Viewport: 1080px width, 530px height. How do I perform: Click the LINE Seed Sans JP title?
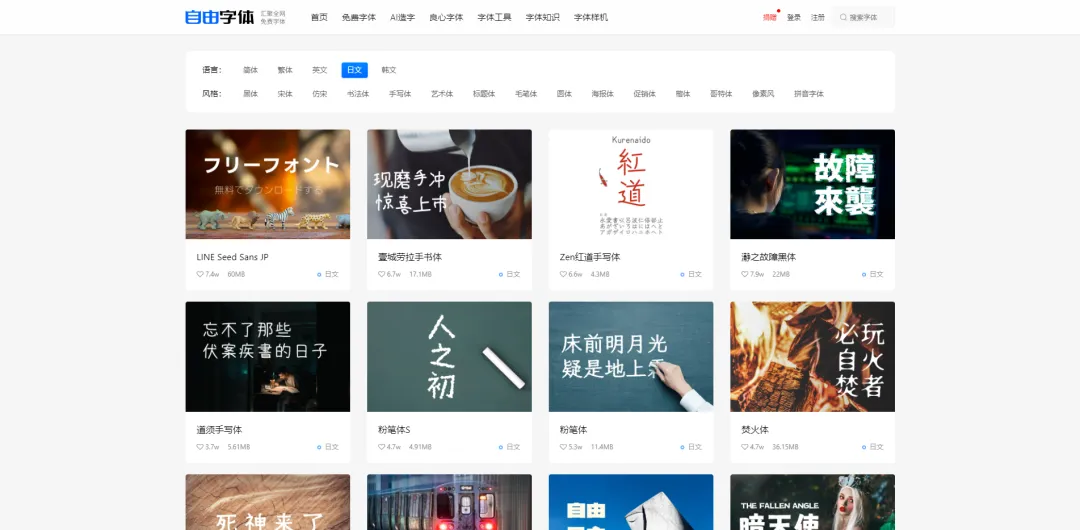pyautogui.click(x=233, y=257)
